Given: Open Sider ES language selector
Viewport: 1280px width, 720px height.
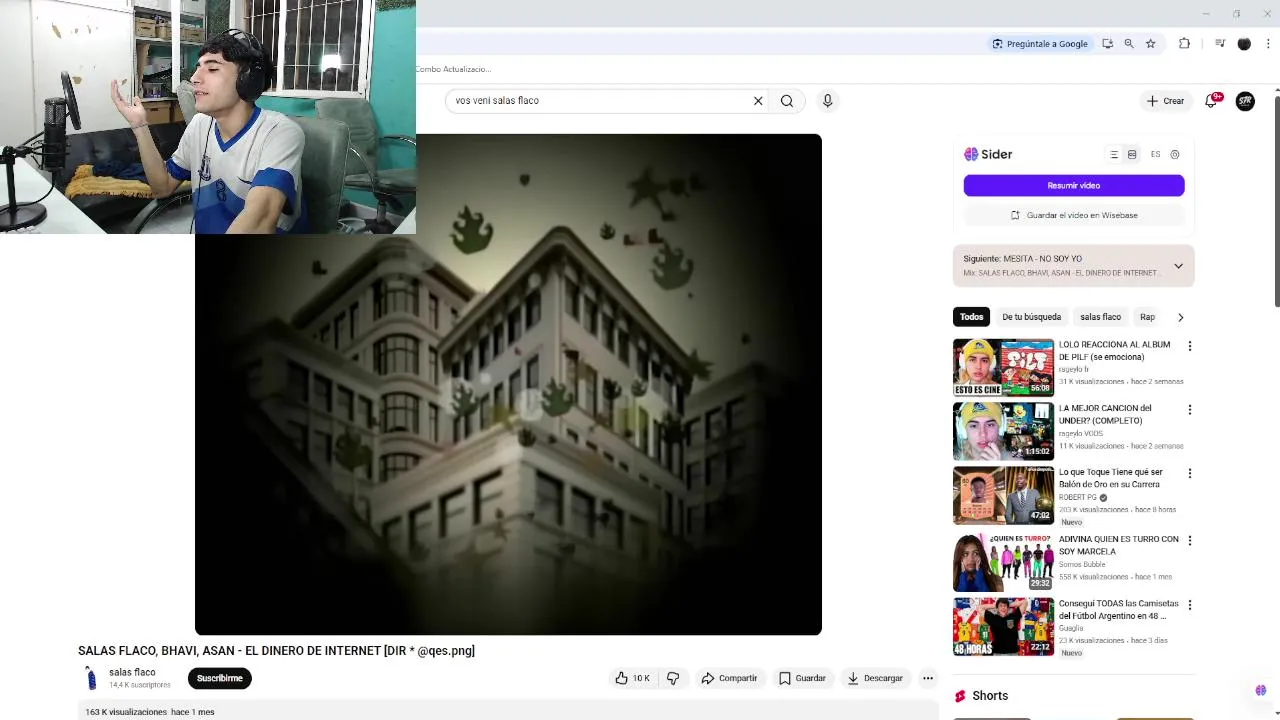Looking at the screenshot, I should pyautogui.click(x=1155, y=155).
